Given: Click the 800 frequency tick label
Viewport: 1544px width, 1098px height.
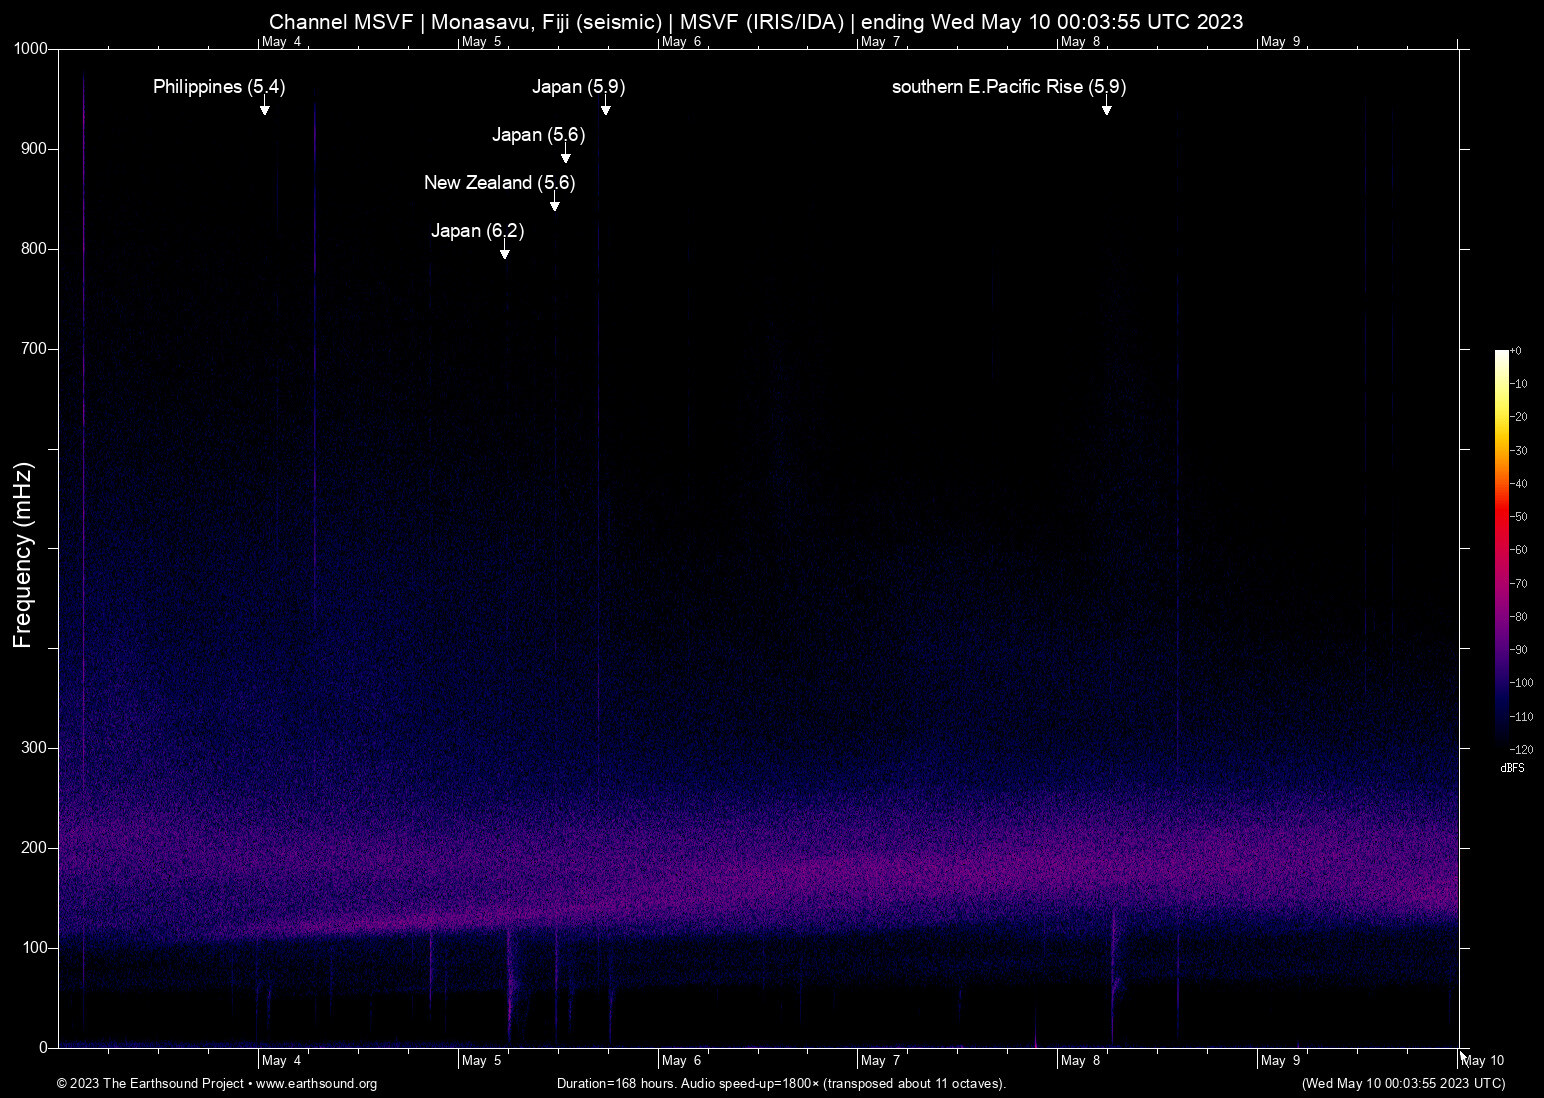Looking at the screenshot, I should [x=35, y=249].
